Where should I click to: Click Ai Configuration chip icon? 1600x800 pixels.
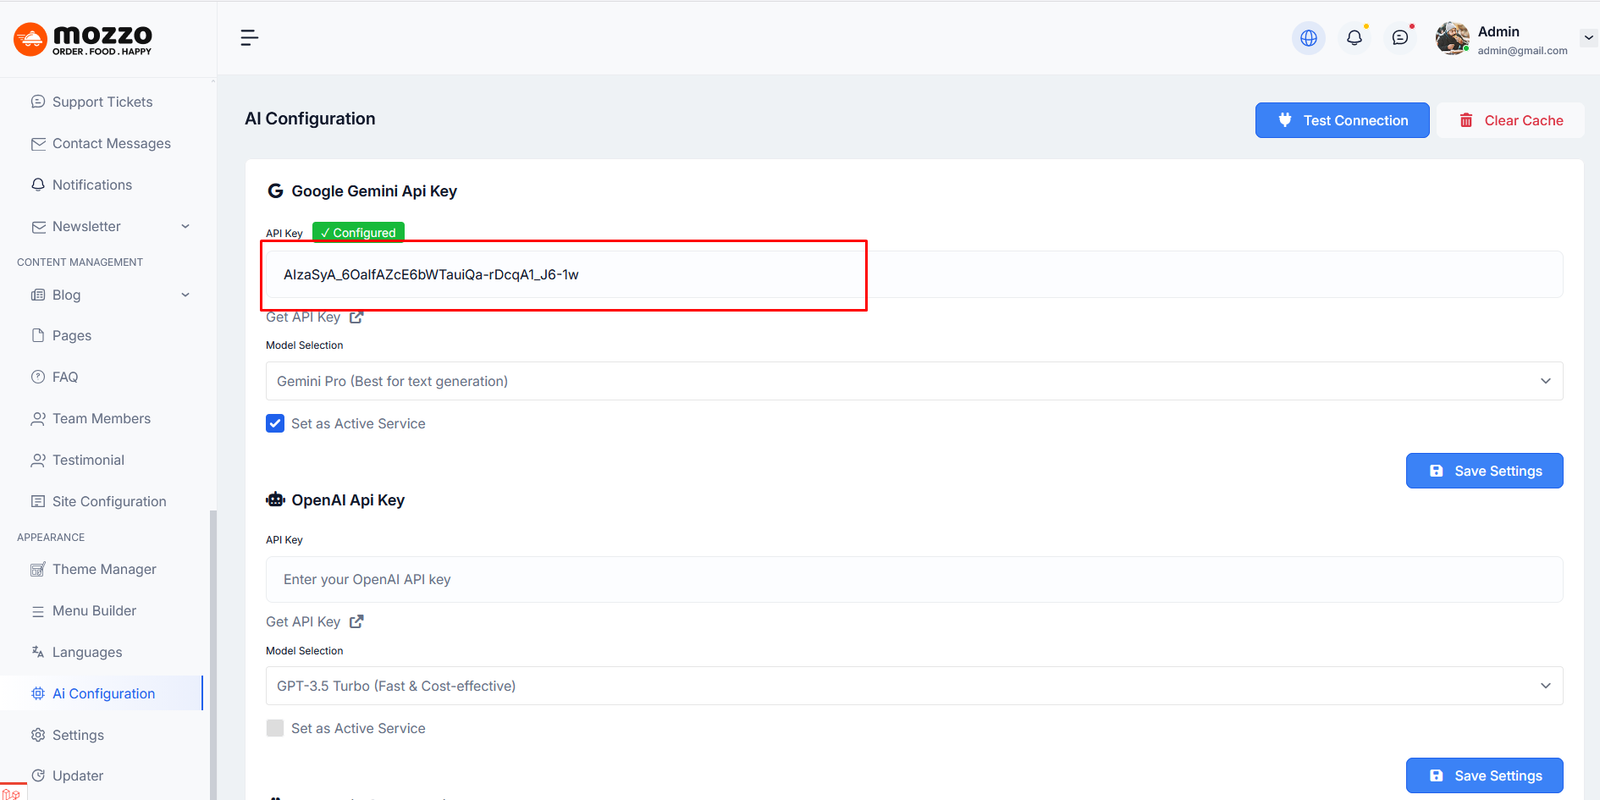(38, 694)
